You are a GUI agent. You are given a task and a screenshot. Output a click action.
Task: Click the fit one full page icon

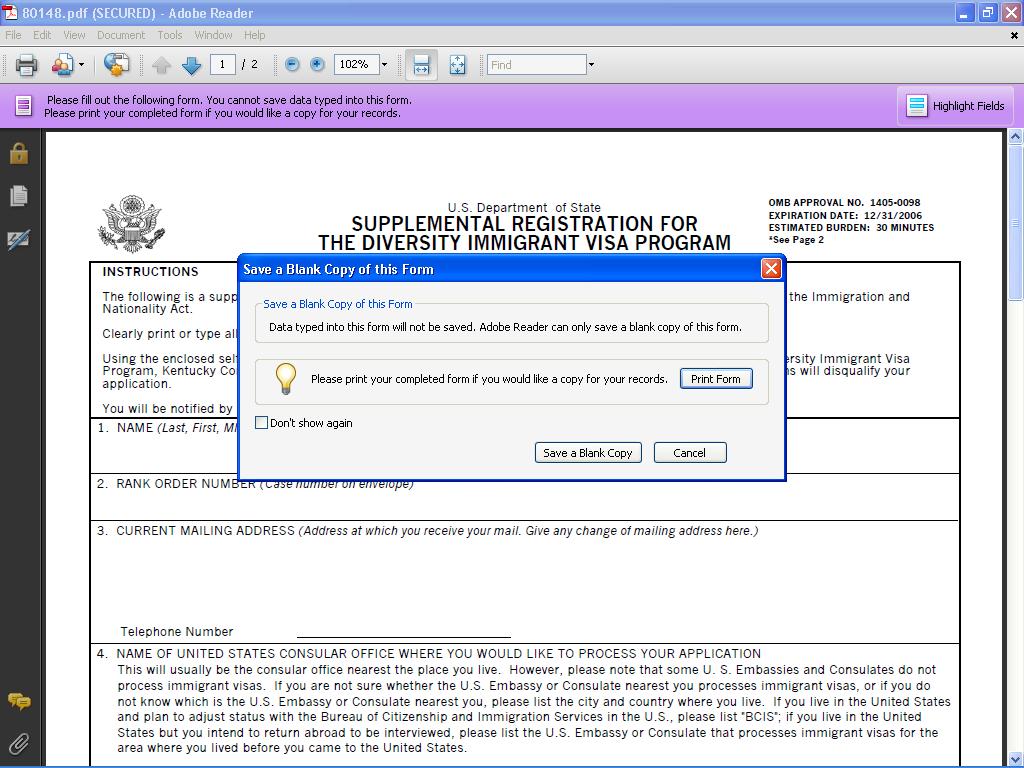tap(457, 65)
